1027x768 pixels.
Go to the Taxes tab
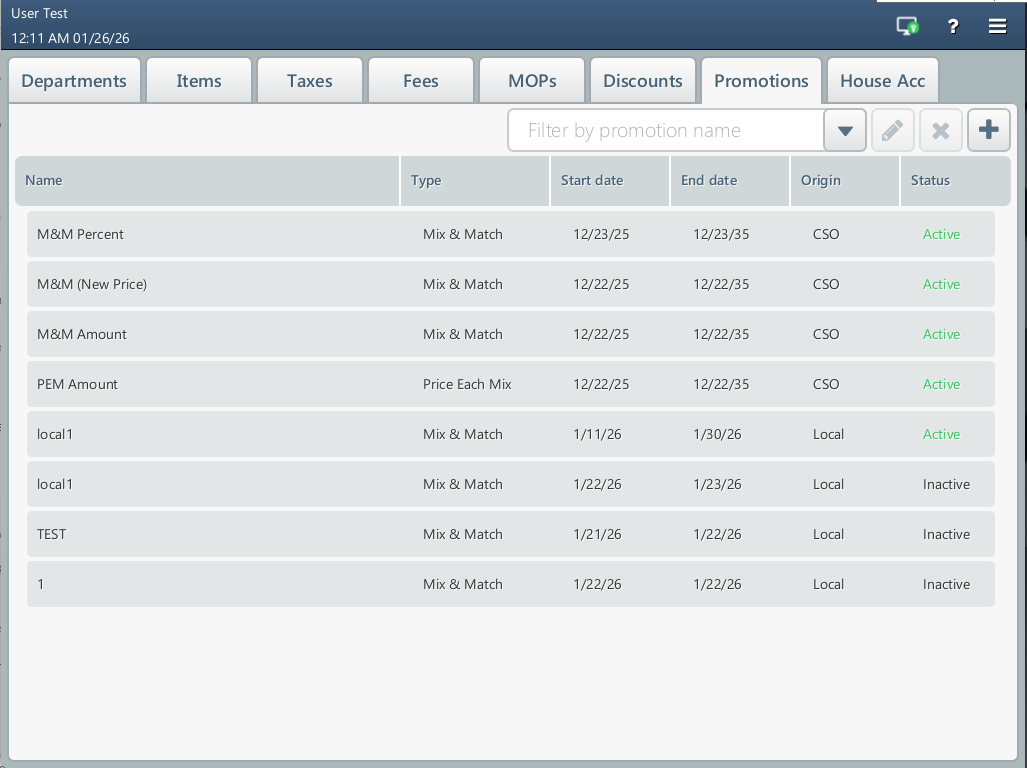click(310, 81)
